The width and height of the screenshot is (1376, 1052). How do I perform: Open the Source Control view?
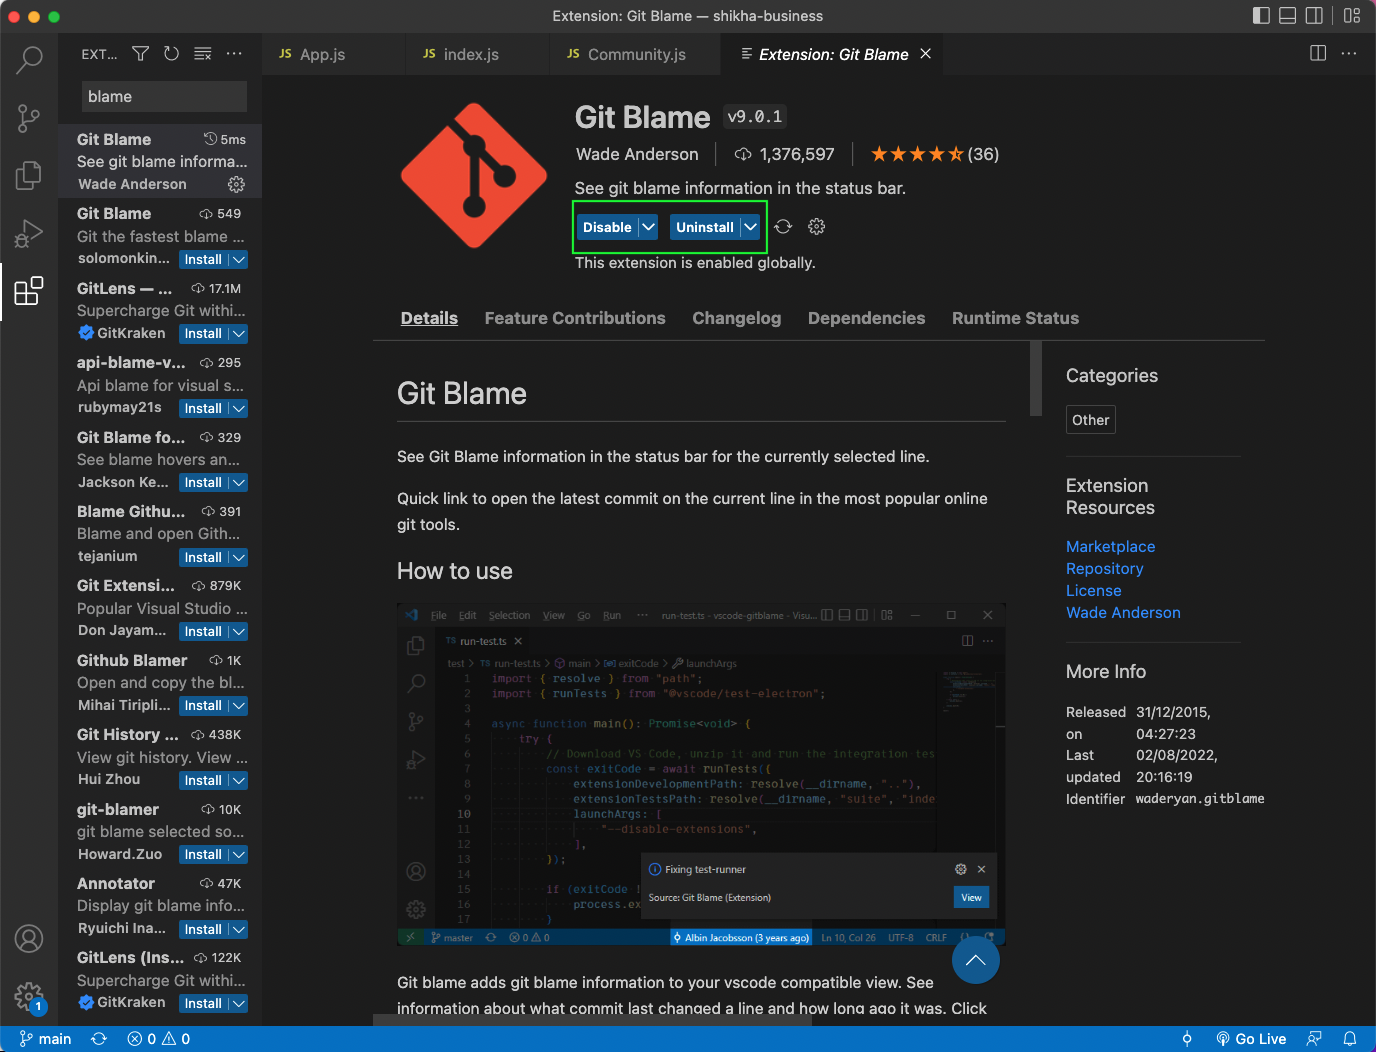click(28, 118)
